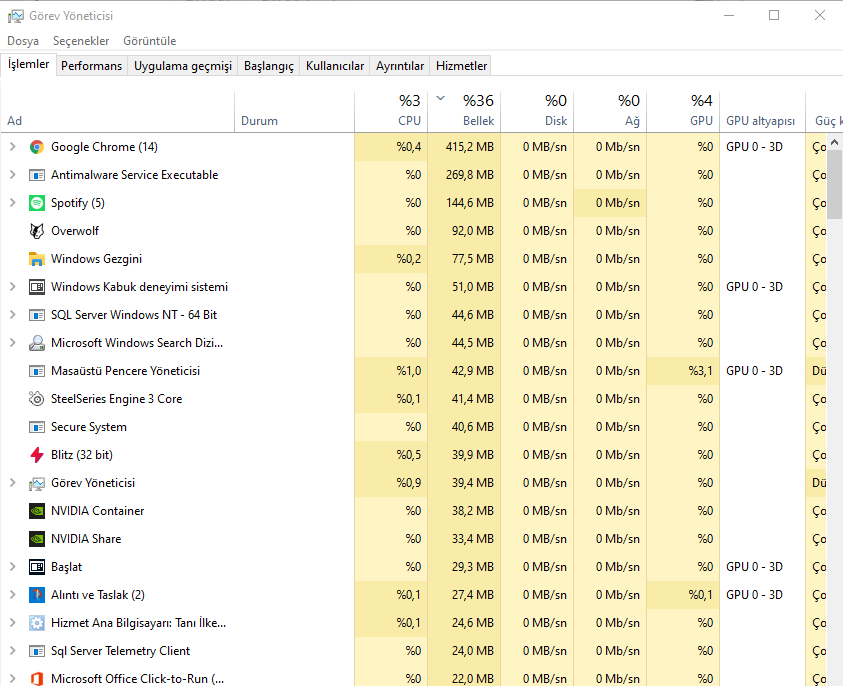843x686 pixels.
Task: Expand the Spotify (5) process group
Action: point(12,203)
